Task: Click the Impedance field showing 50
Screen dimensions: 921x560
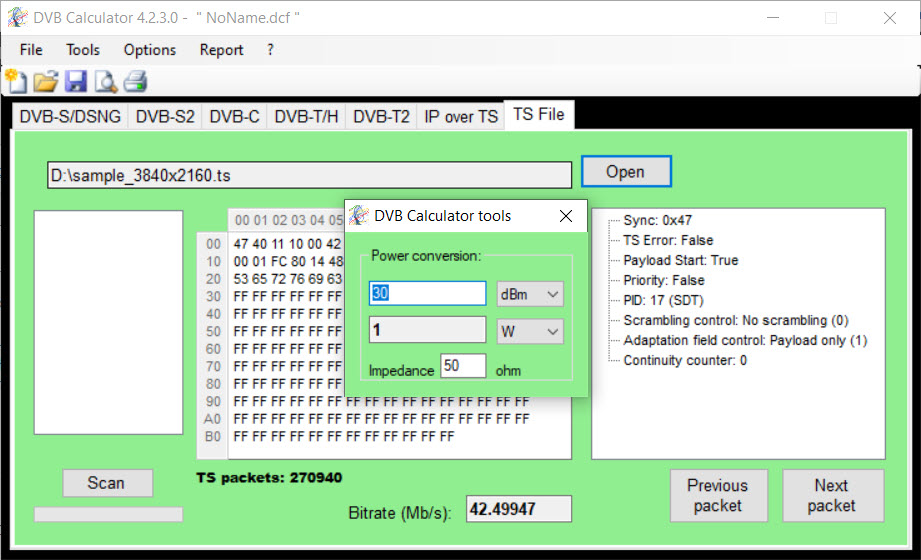Action: point(463,365)
